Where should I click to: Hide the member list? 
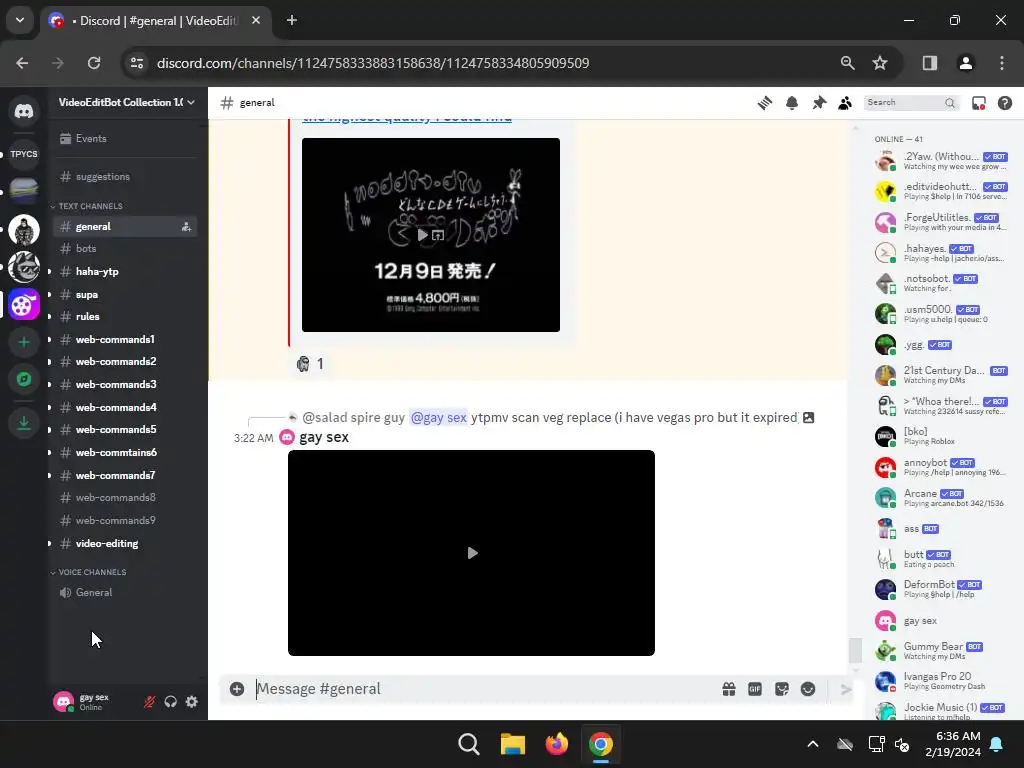click(x=845, y=103)
